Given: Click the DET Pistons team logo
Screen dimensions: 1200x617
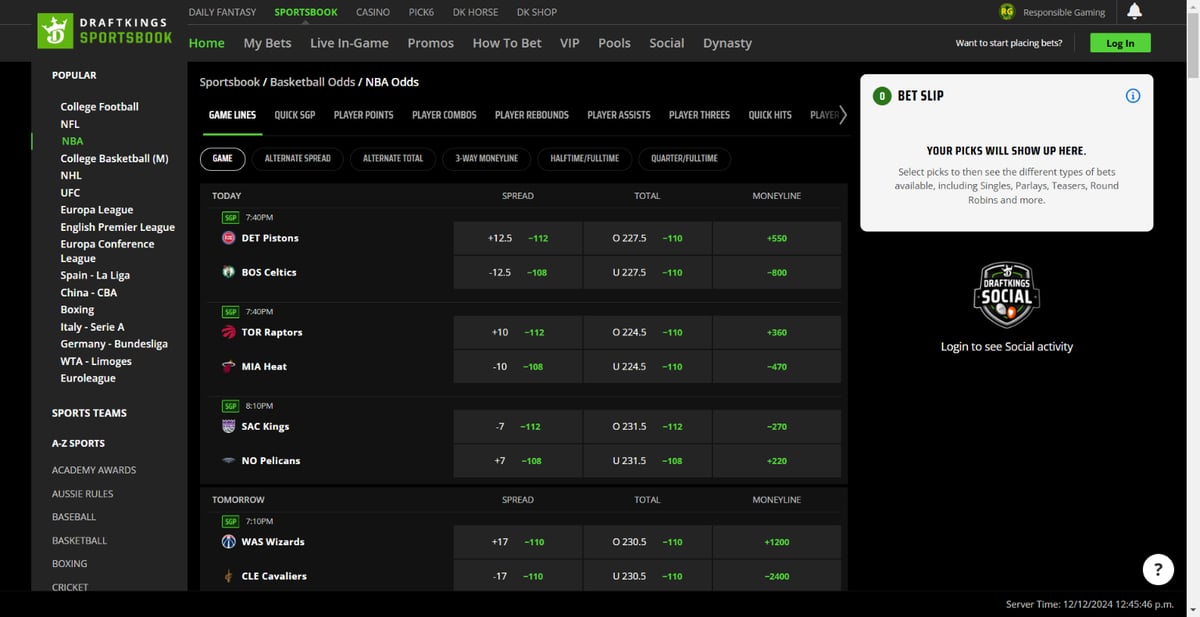Looking at the screenshot, I should click(229, 238).
